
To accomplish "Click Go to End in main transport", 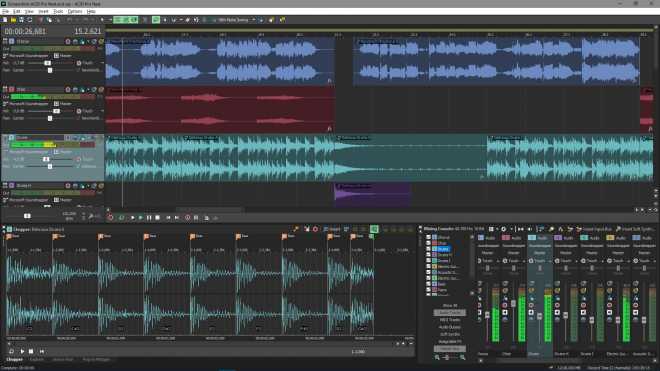I will (177, 218).
